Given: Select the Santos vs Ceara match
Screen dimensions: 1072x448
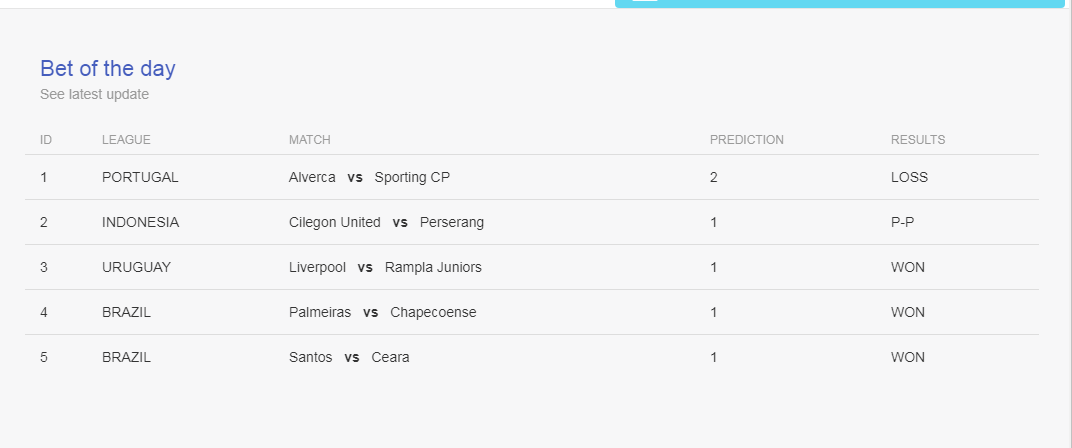Looking at the screenshot, I should 349,357.
